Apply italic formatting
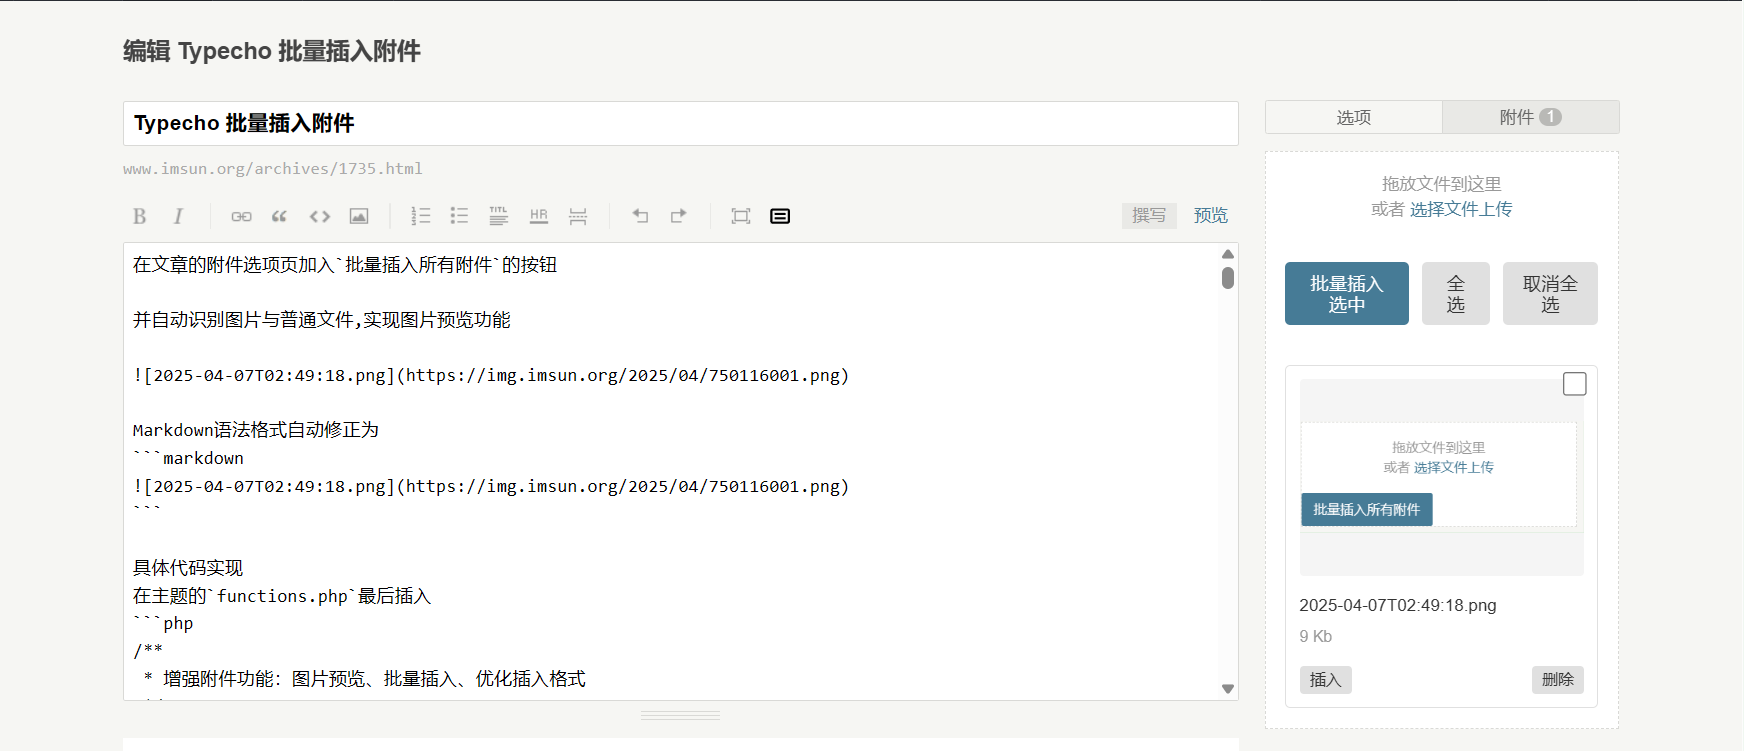 [178, 216]
